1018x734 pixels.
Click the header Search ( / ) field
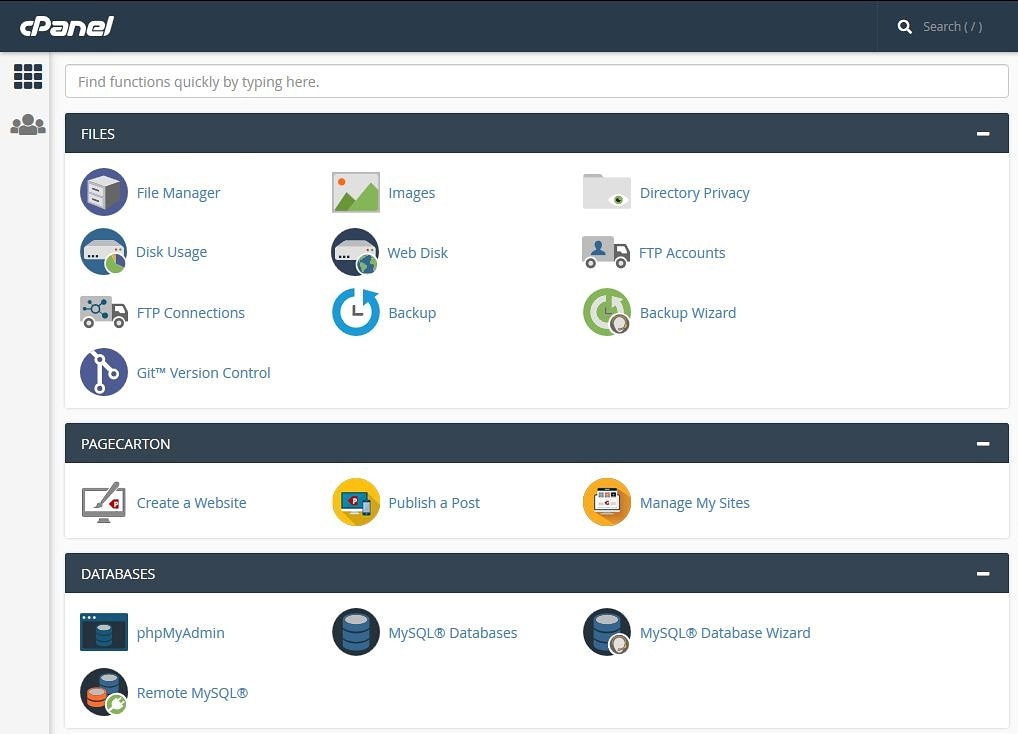coord(952,27)
